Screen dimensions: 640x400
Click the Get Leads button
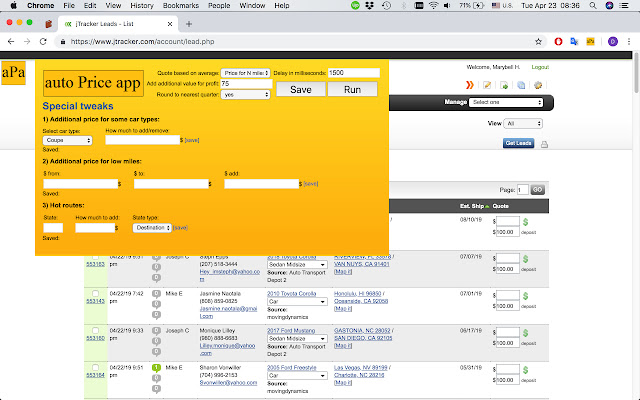coord(518,144)
